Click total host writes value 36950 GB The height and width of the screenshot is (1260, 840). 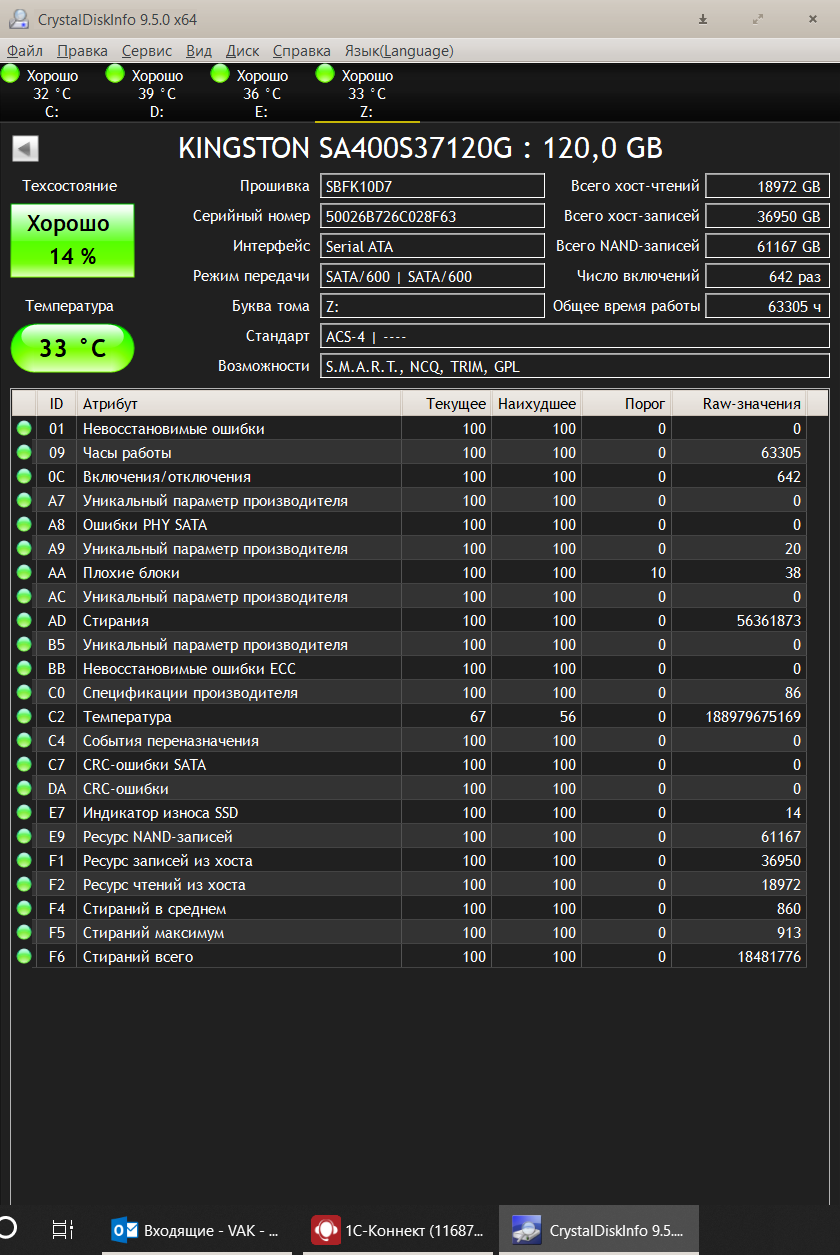(767, 216)
